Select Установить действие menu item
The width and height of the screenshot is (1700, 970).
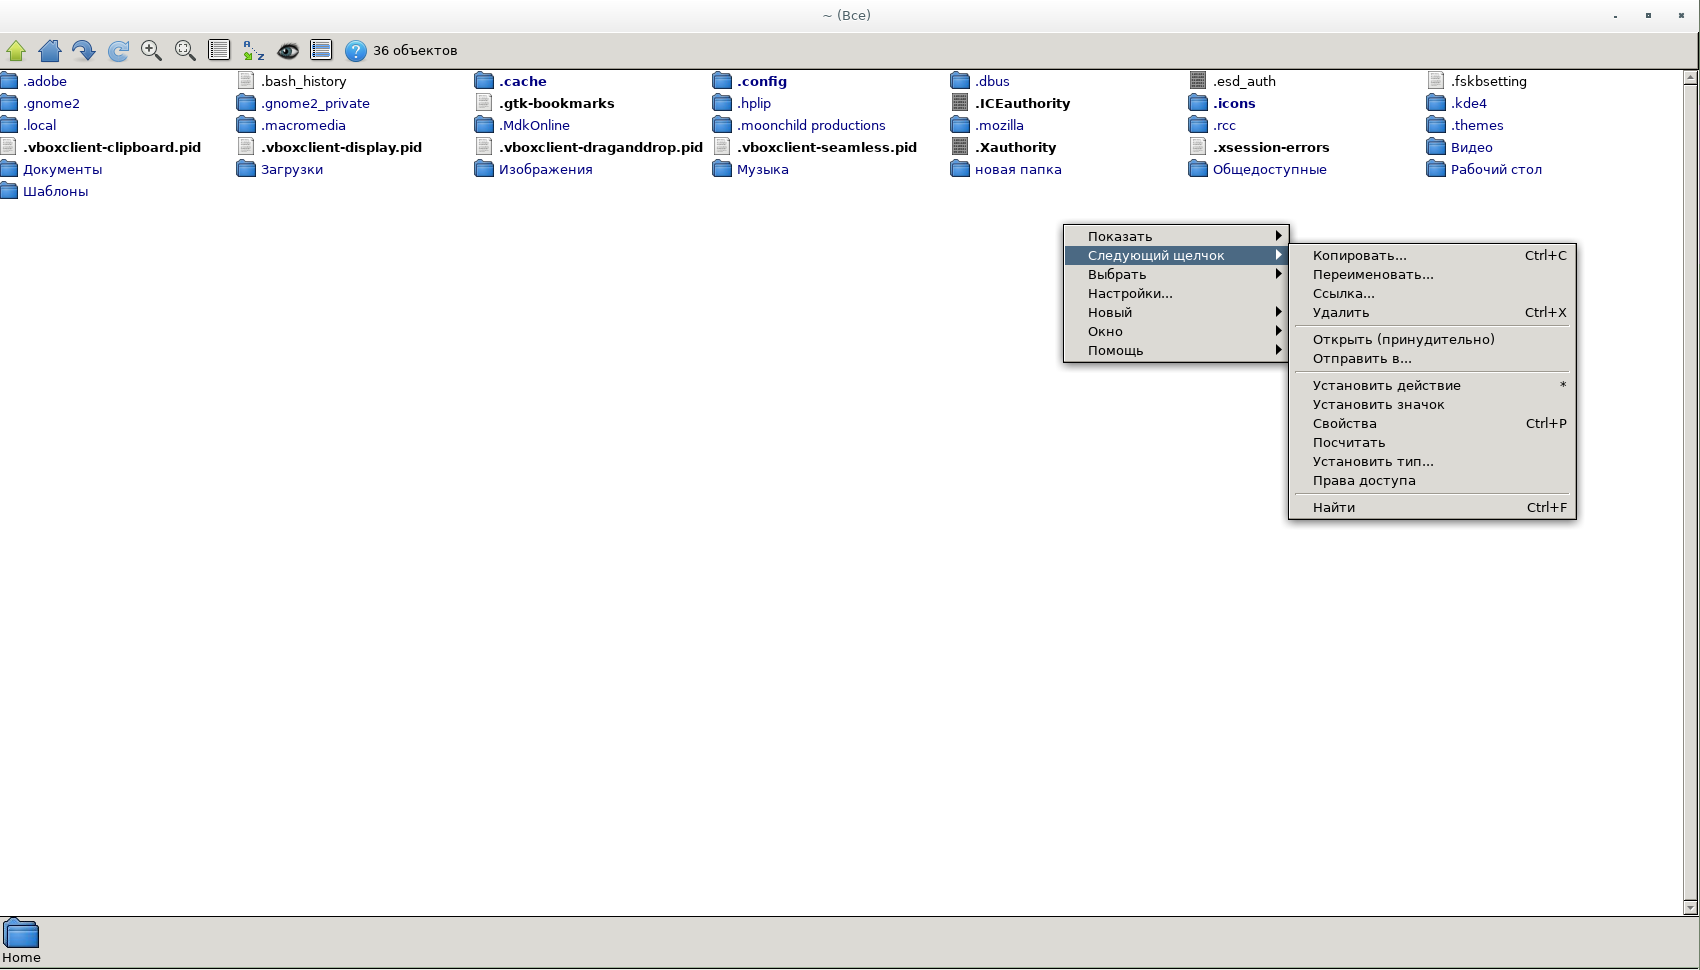pos(1432,386)
